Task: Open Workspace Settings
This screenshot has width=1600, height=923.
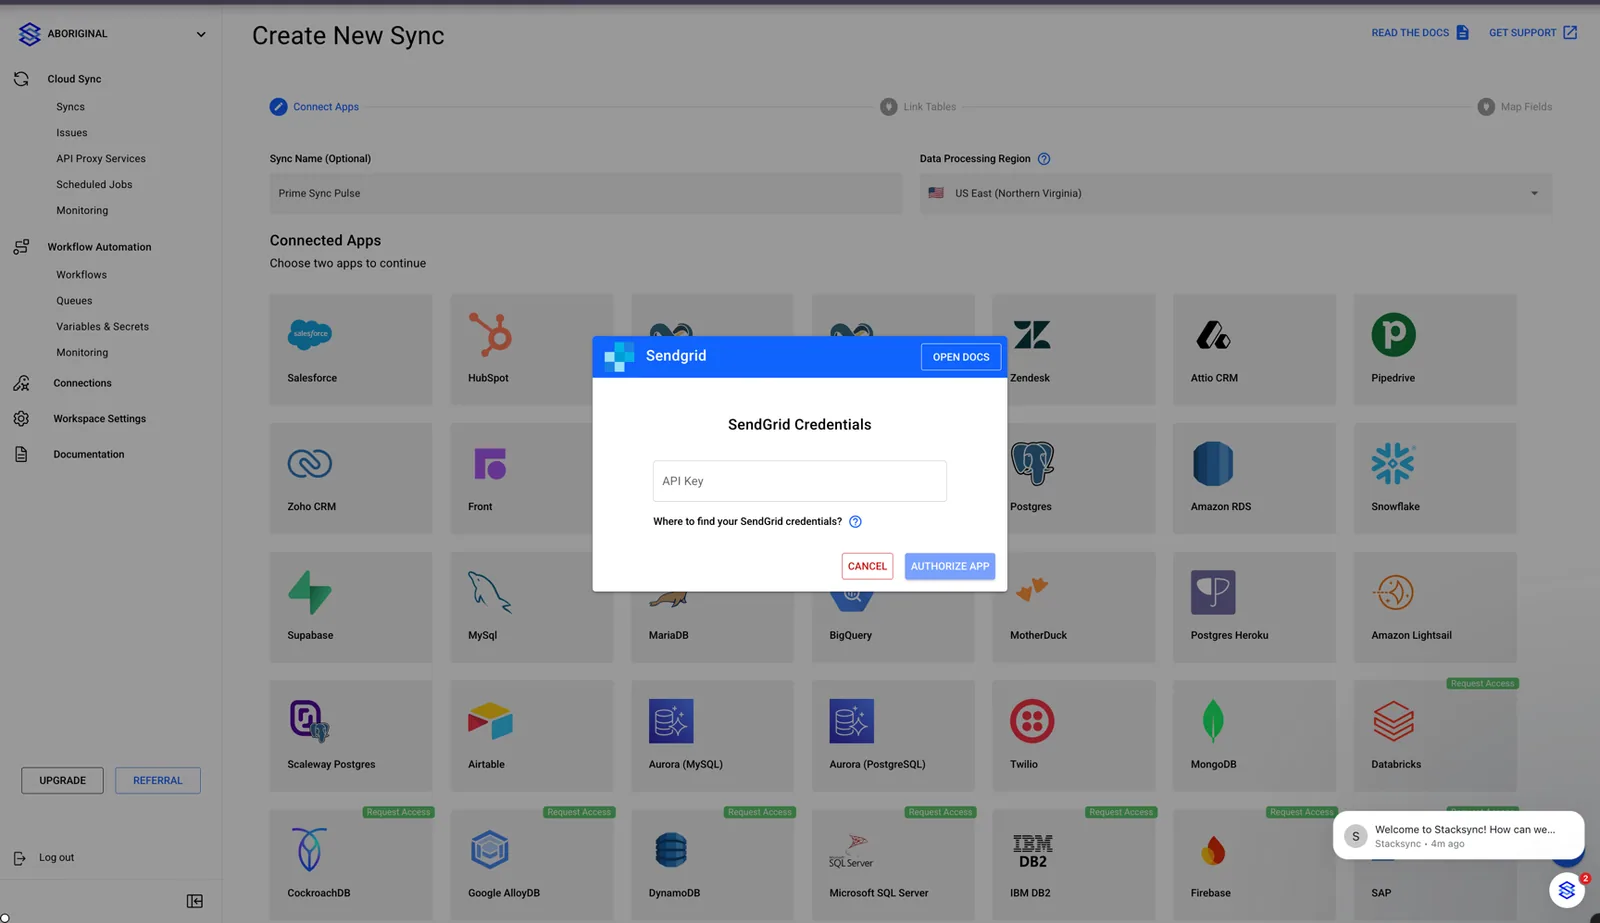Action: [99, 419]
